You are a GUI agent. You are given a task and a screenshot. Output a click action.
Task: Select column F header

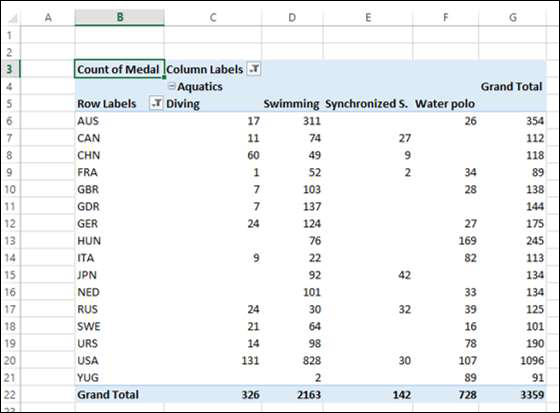445,17
